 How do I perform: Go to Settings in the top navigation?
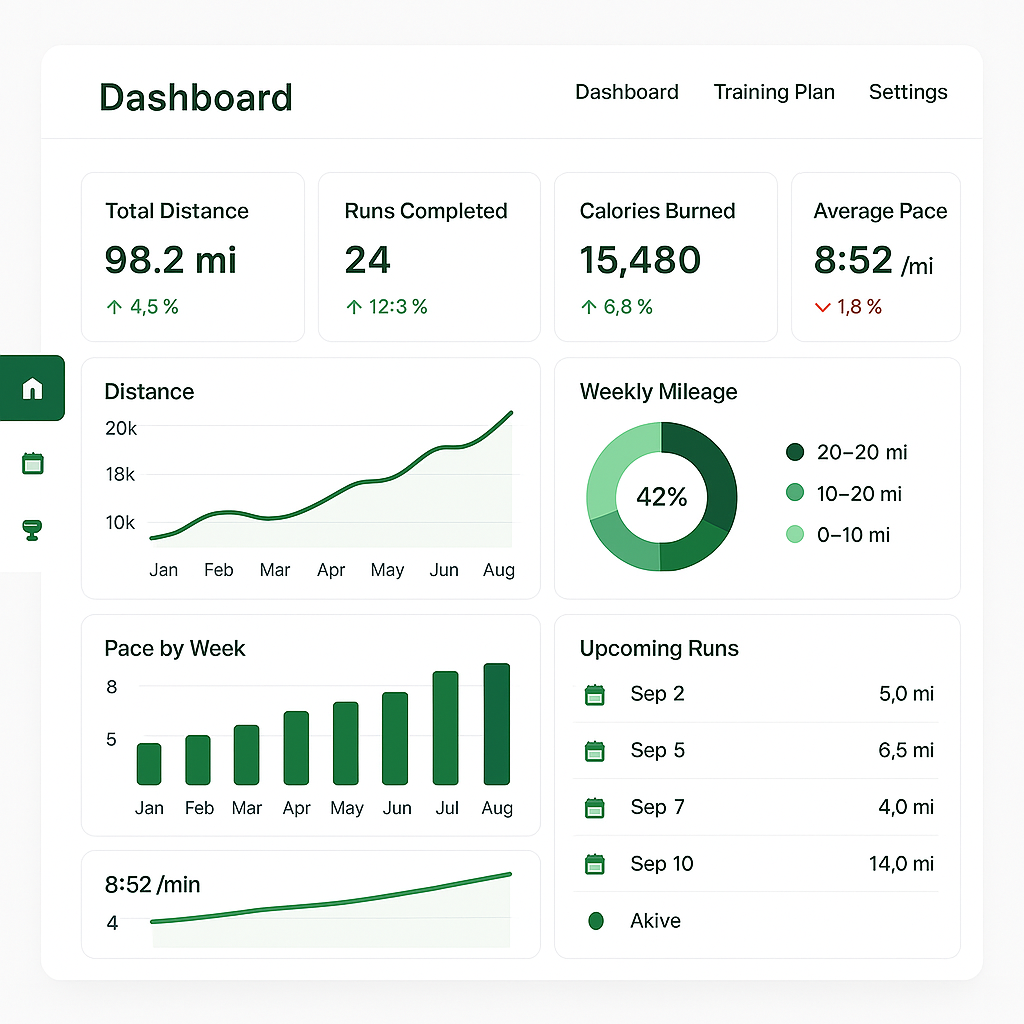907,92
